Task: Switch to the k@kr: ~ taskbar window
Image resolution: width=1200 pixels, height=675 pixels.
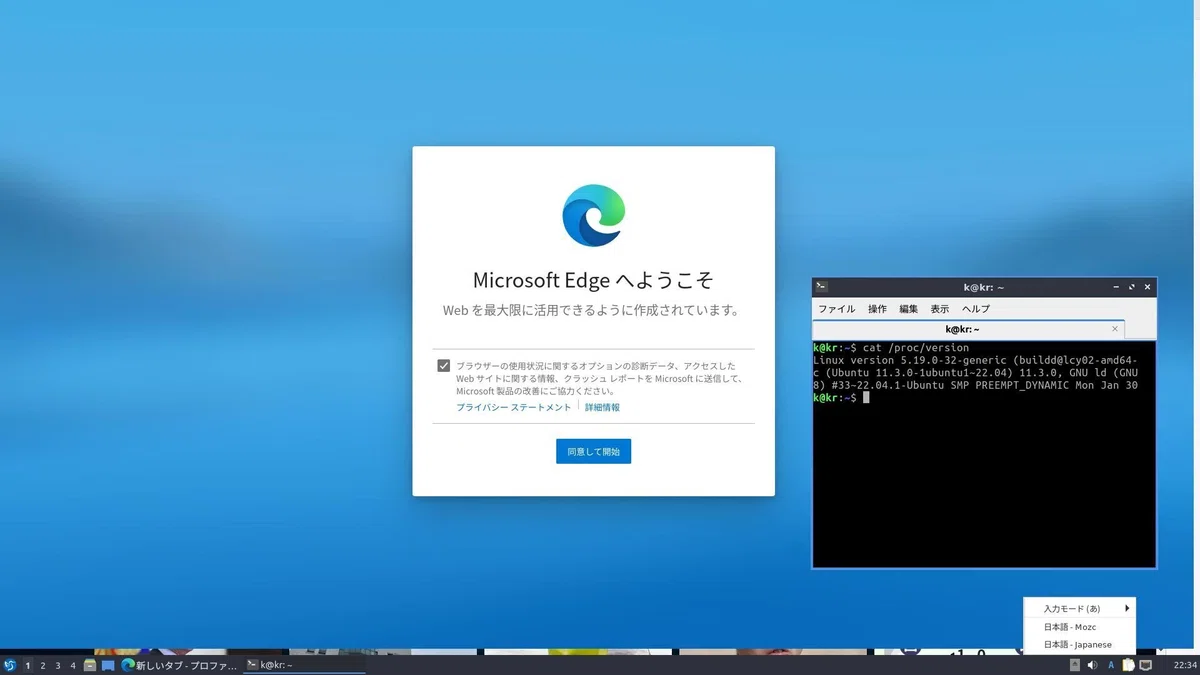Action: [x=304, y=665]
